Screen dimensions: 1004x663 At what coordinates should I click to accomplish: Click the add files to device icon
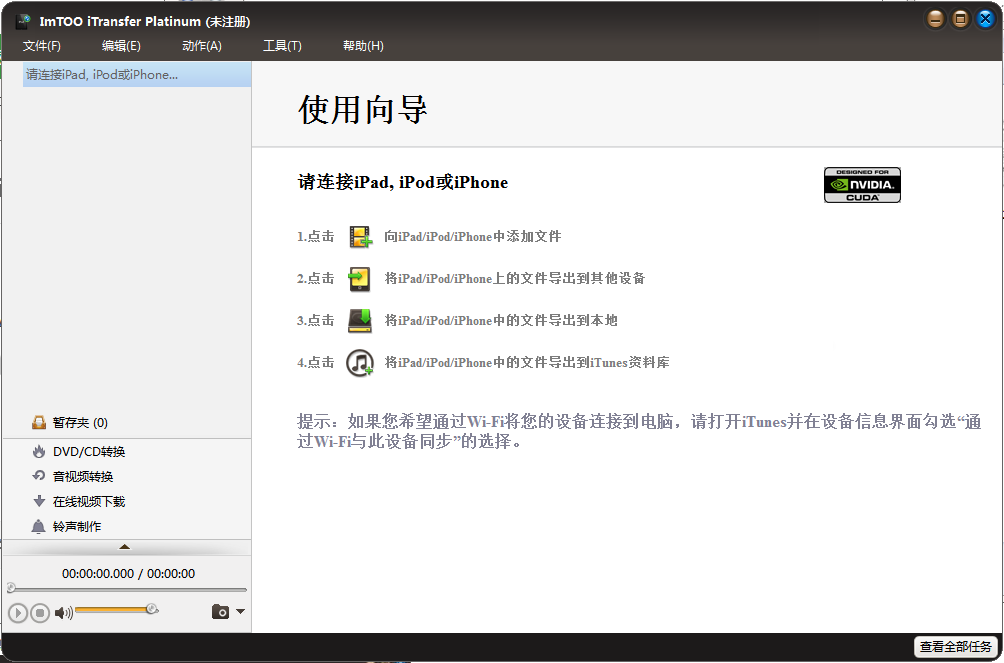click(x=360, y=237)
